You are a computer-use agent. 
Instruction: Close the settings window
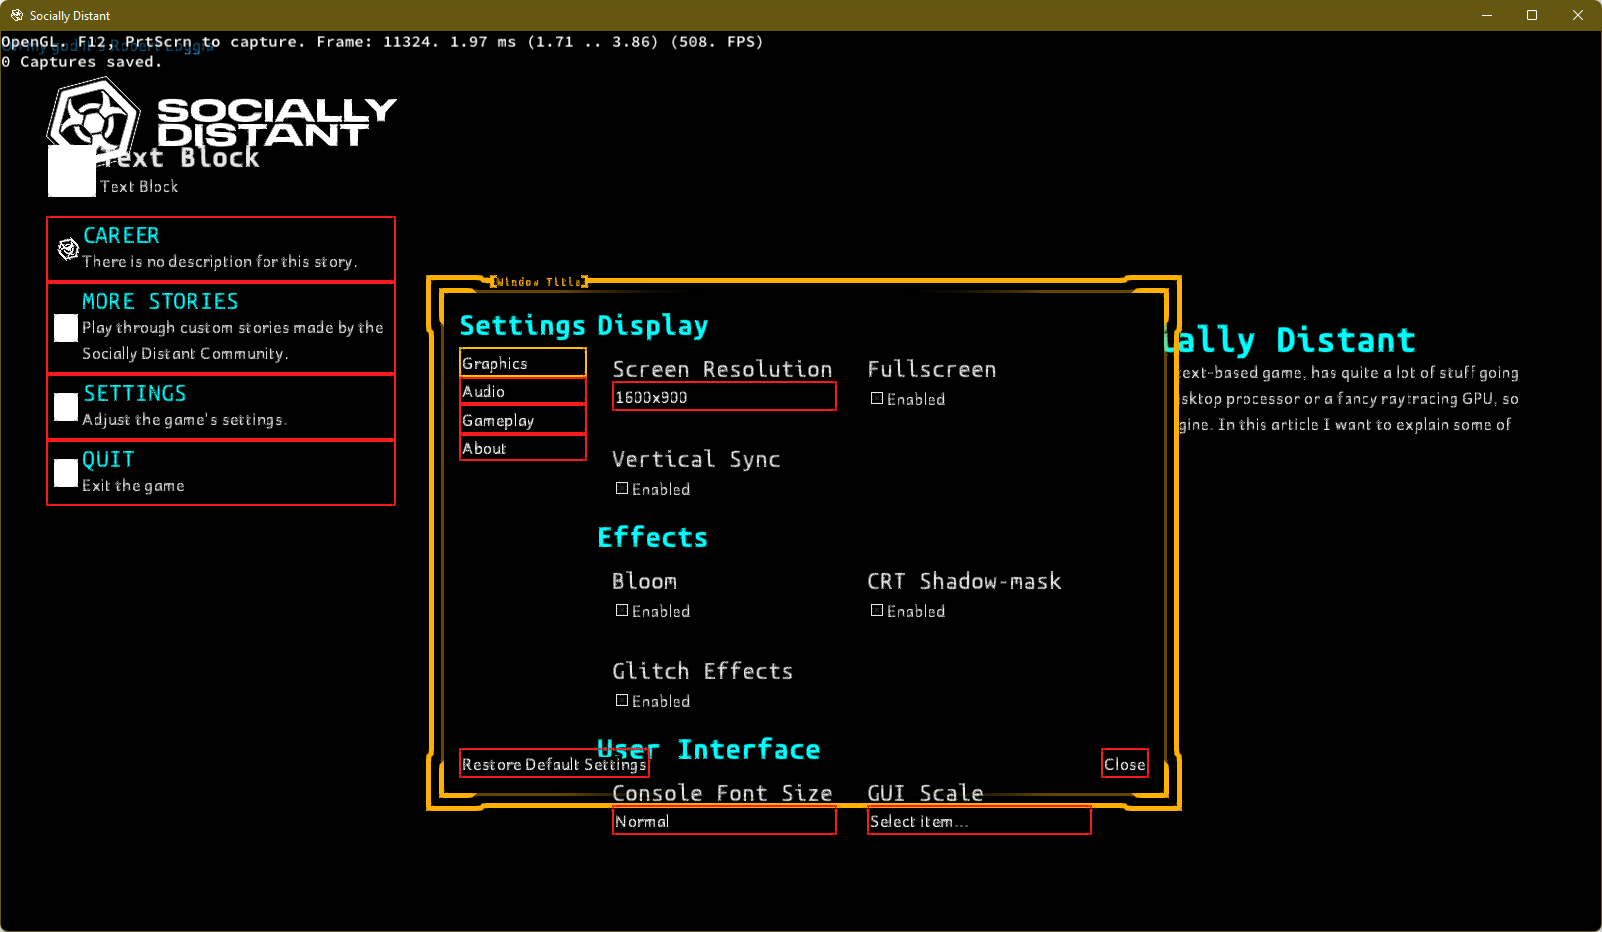pos(1125,764)
